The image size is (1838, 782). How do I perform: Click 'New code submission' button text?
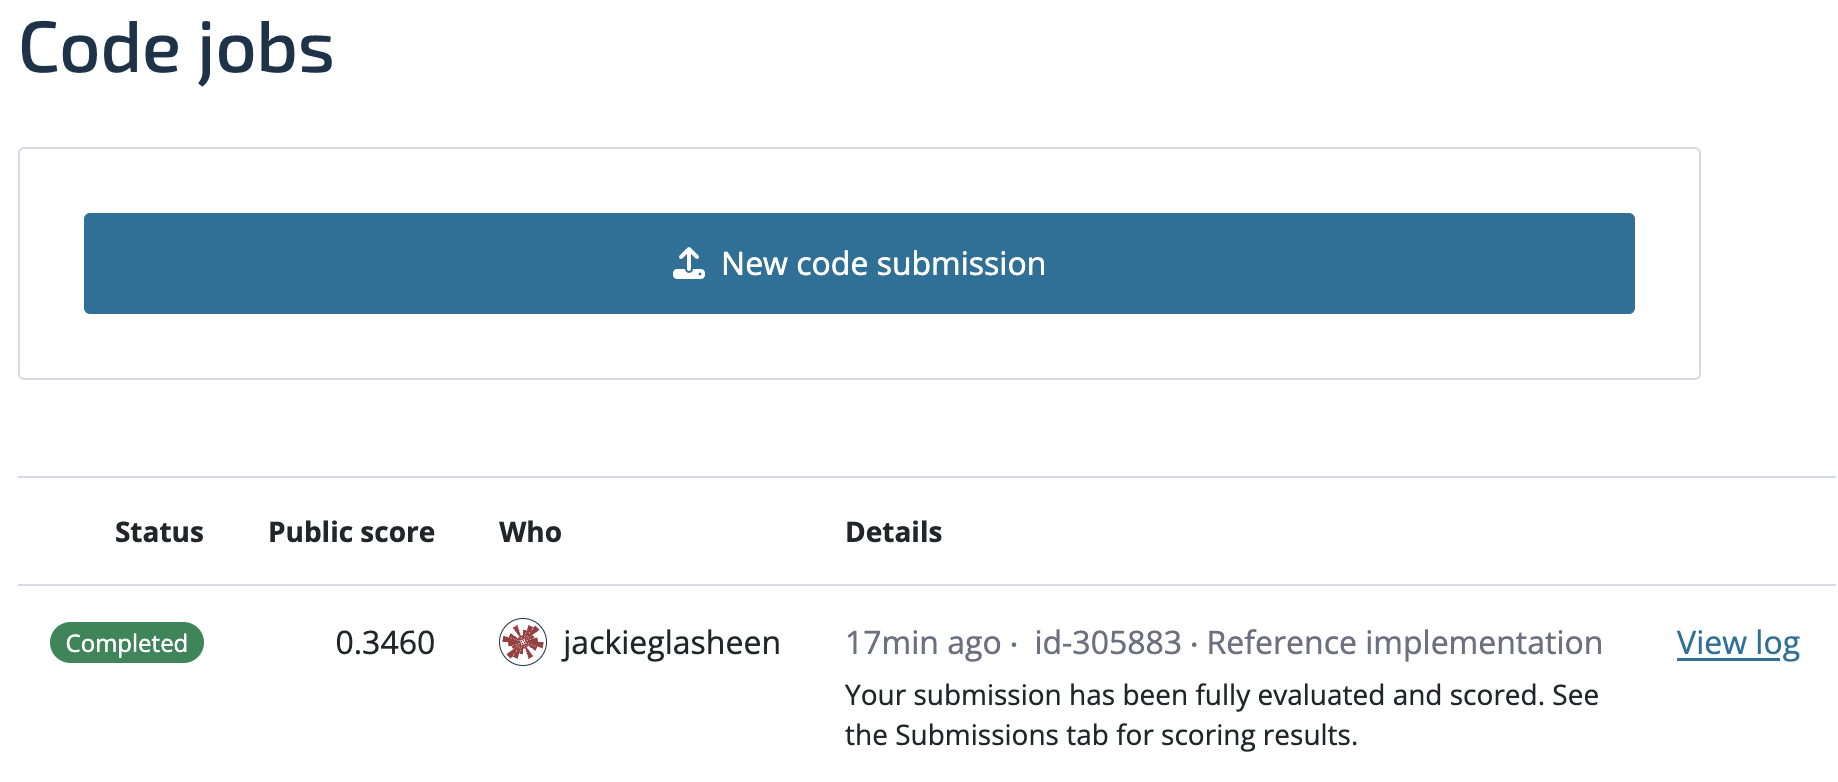883,264
